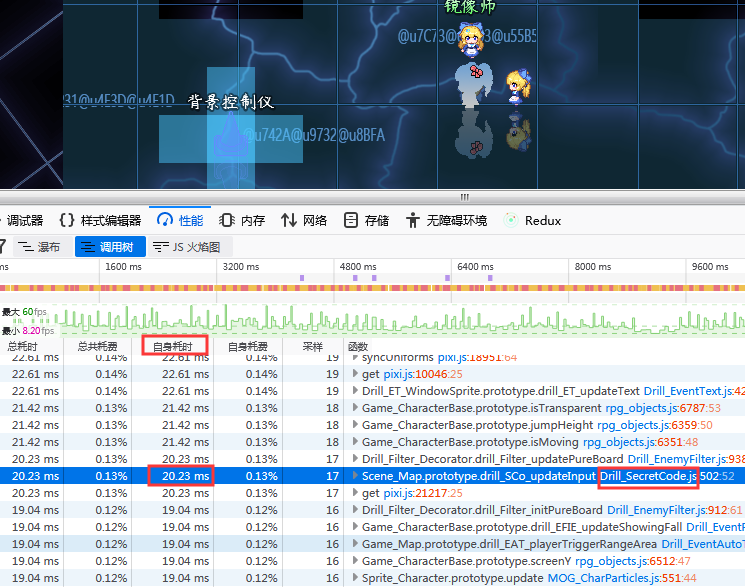Click the 无障碍环境 (Accessibility) figure icon

(412, 220)
